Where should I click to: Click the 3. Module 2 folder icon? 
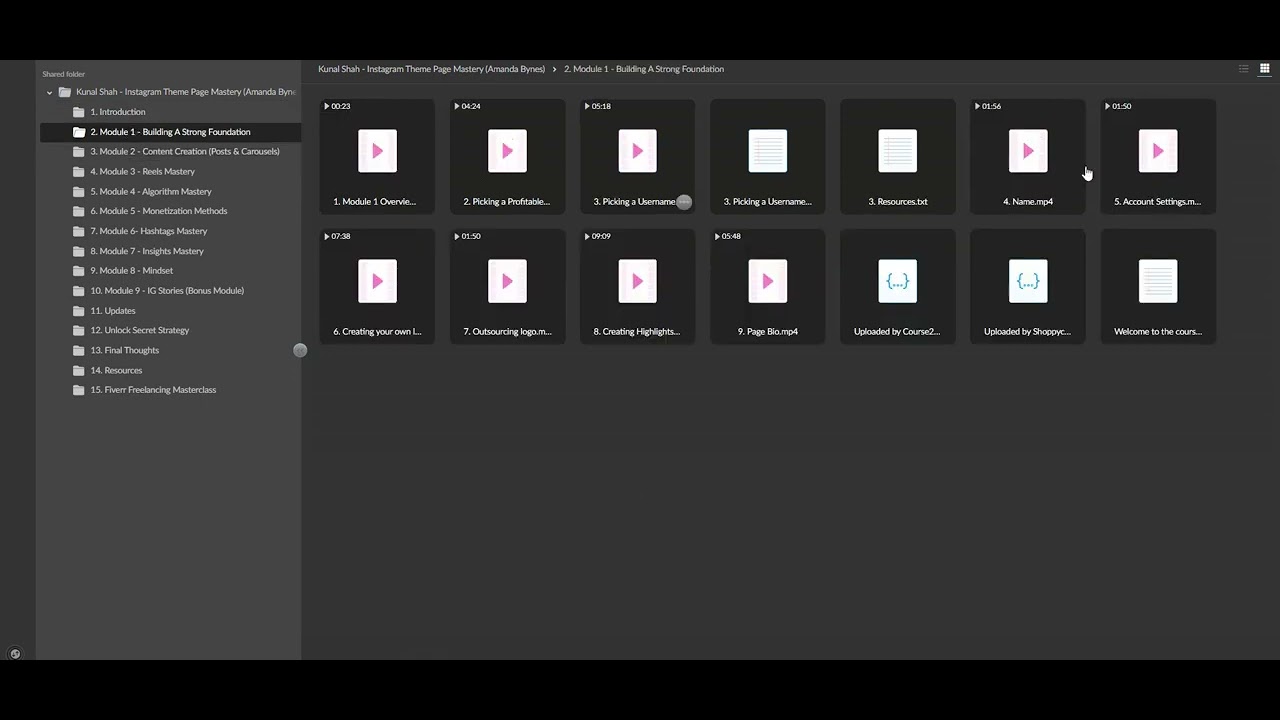(79, 152)
